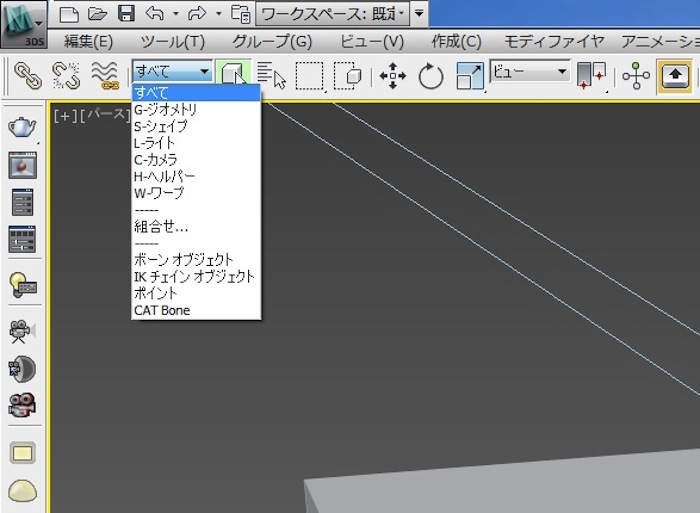Click the Unlink Selection icon
This screenshot has height=513, width=700.
[65, 75]
